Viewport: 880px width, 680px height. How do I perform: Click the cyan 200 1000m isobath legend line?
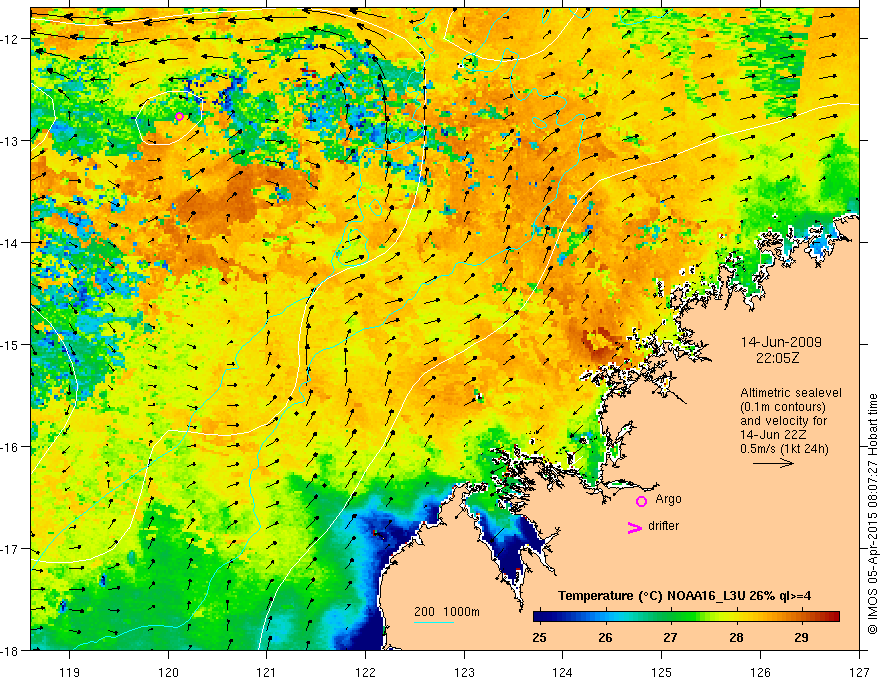click(x=434, y=622)
